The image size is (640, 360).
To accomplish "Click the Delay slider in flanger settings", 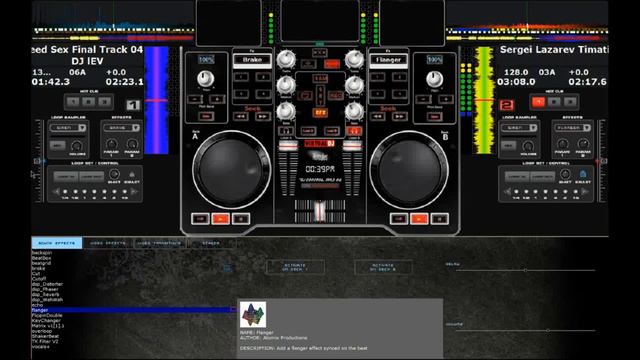I will coord(525,270).
